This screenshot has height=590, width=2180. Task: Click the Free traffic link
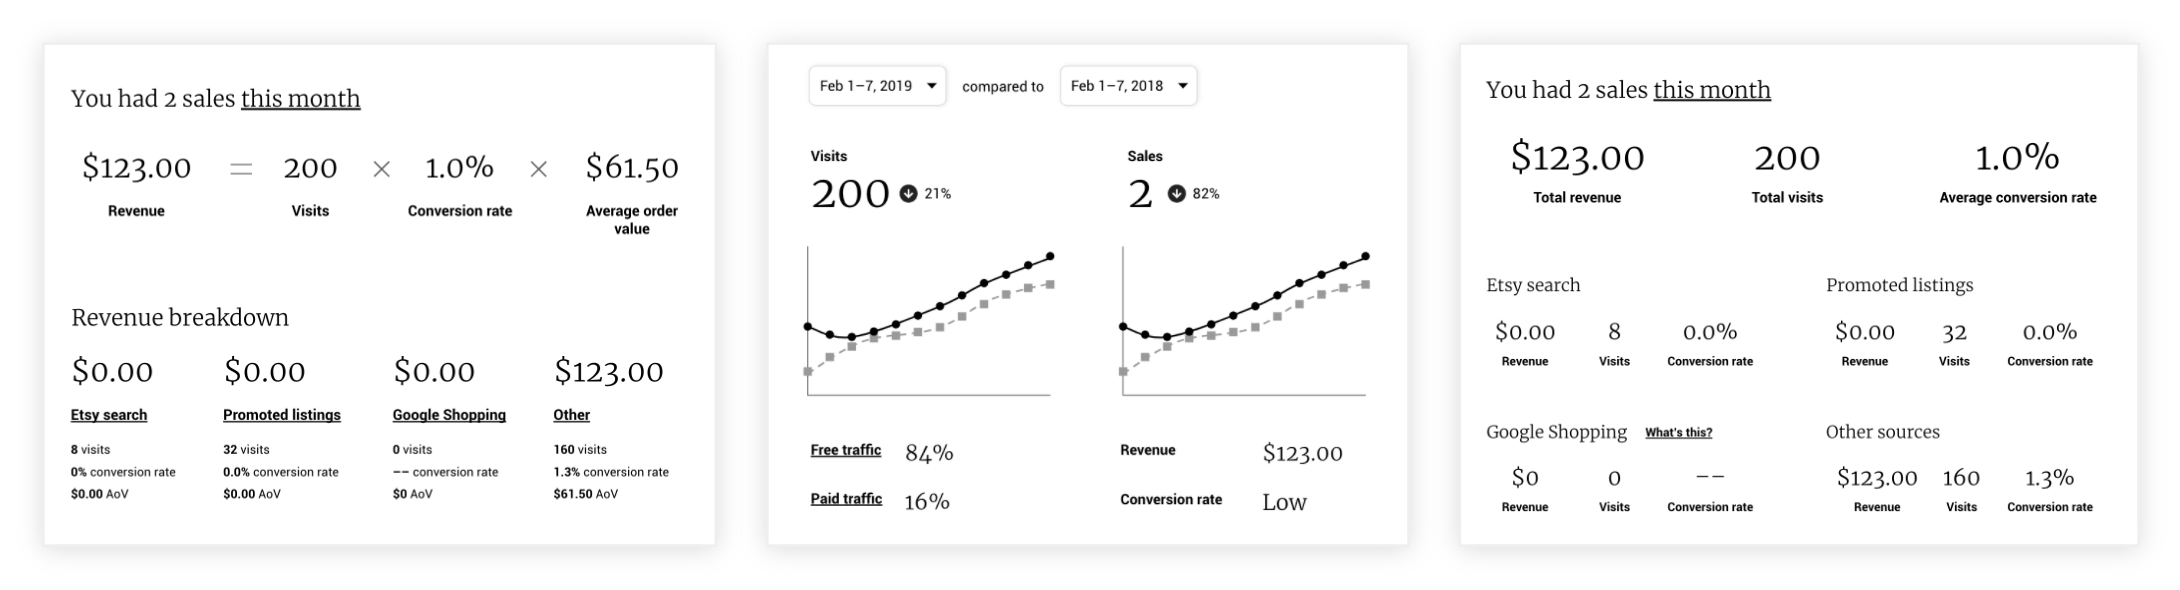pos(846,450)
